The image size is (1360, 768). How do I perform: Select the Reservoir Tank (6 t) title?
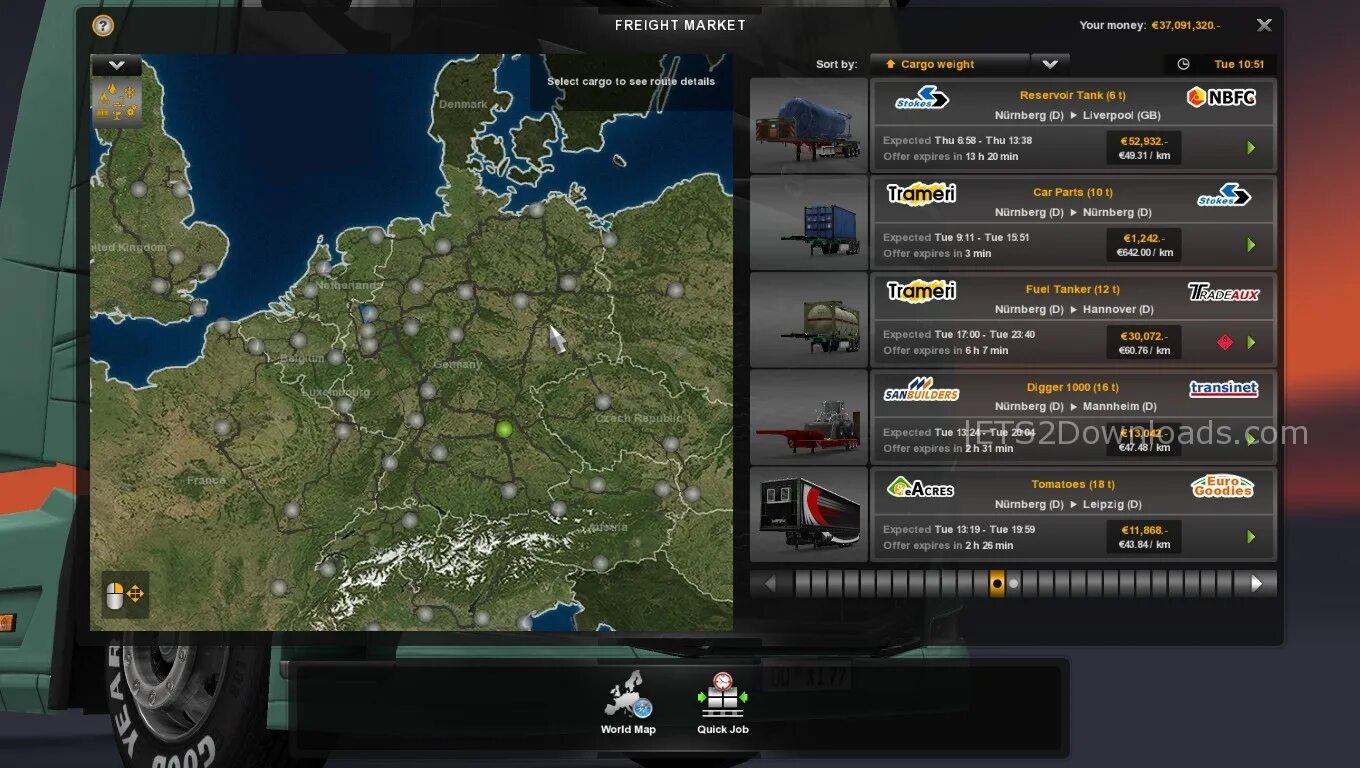pyautogui.click(x=1072, y=95)
